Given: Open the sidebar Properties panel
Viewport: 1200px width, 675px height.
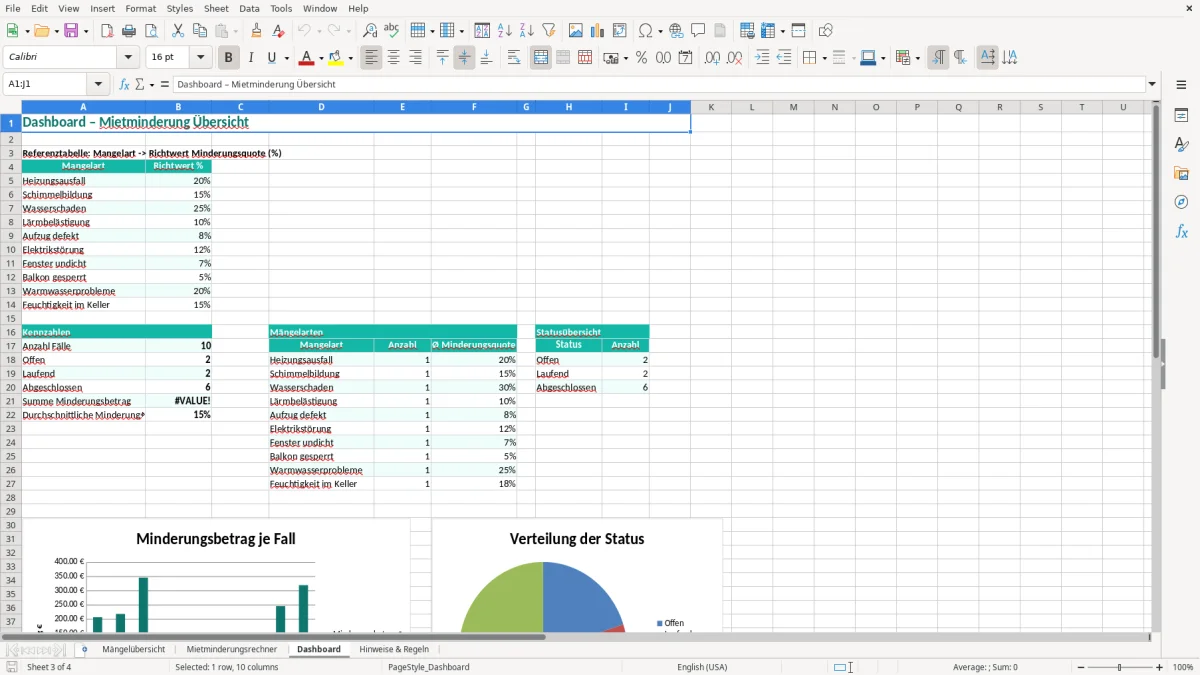Looking at the screenshot, I should point(1181,116).
